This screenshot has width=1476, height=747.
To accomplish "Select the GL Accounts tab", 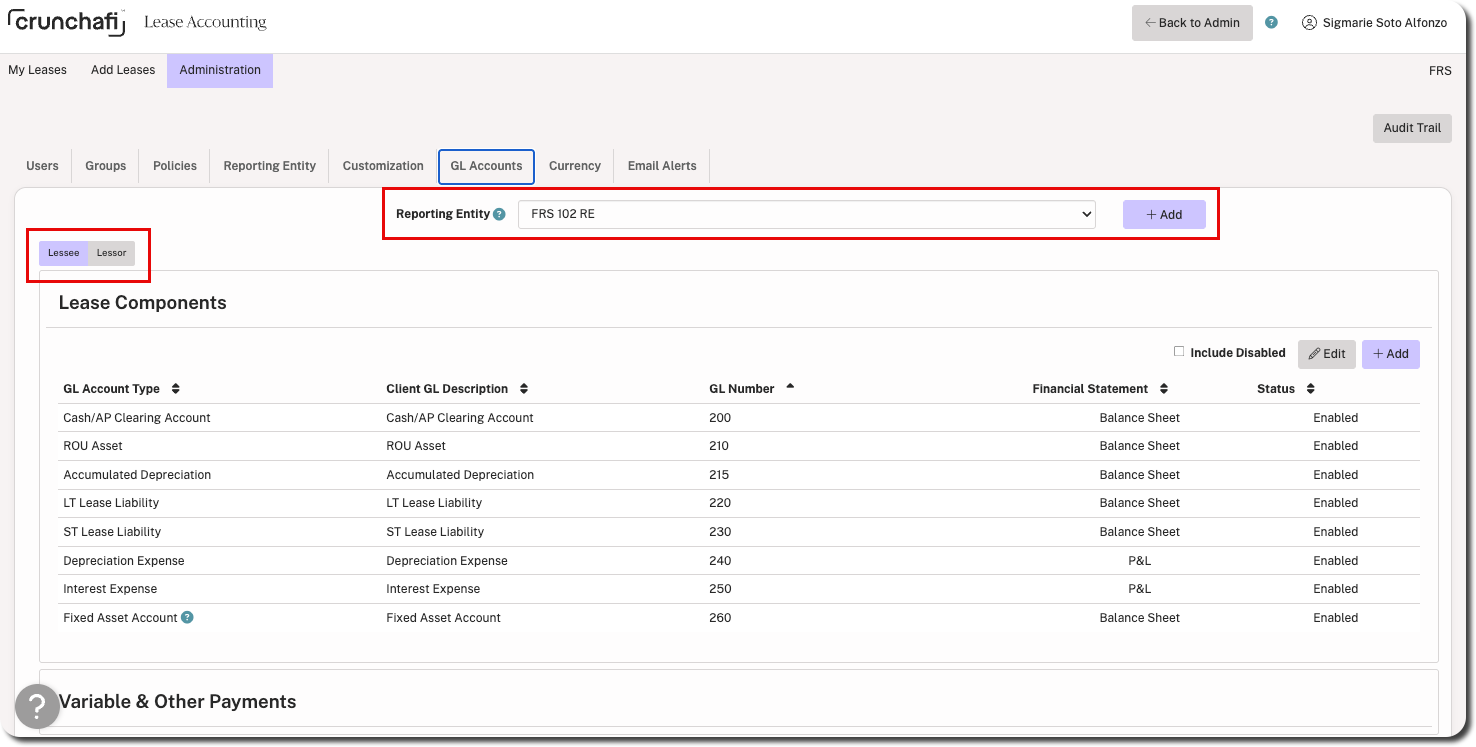I will pyautogui.click(x=486, y=166).
